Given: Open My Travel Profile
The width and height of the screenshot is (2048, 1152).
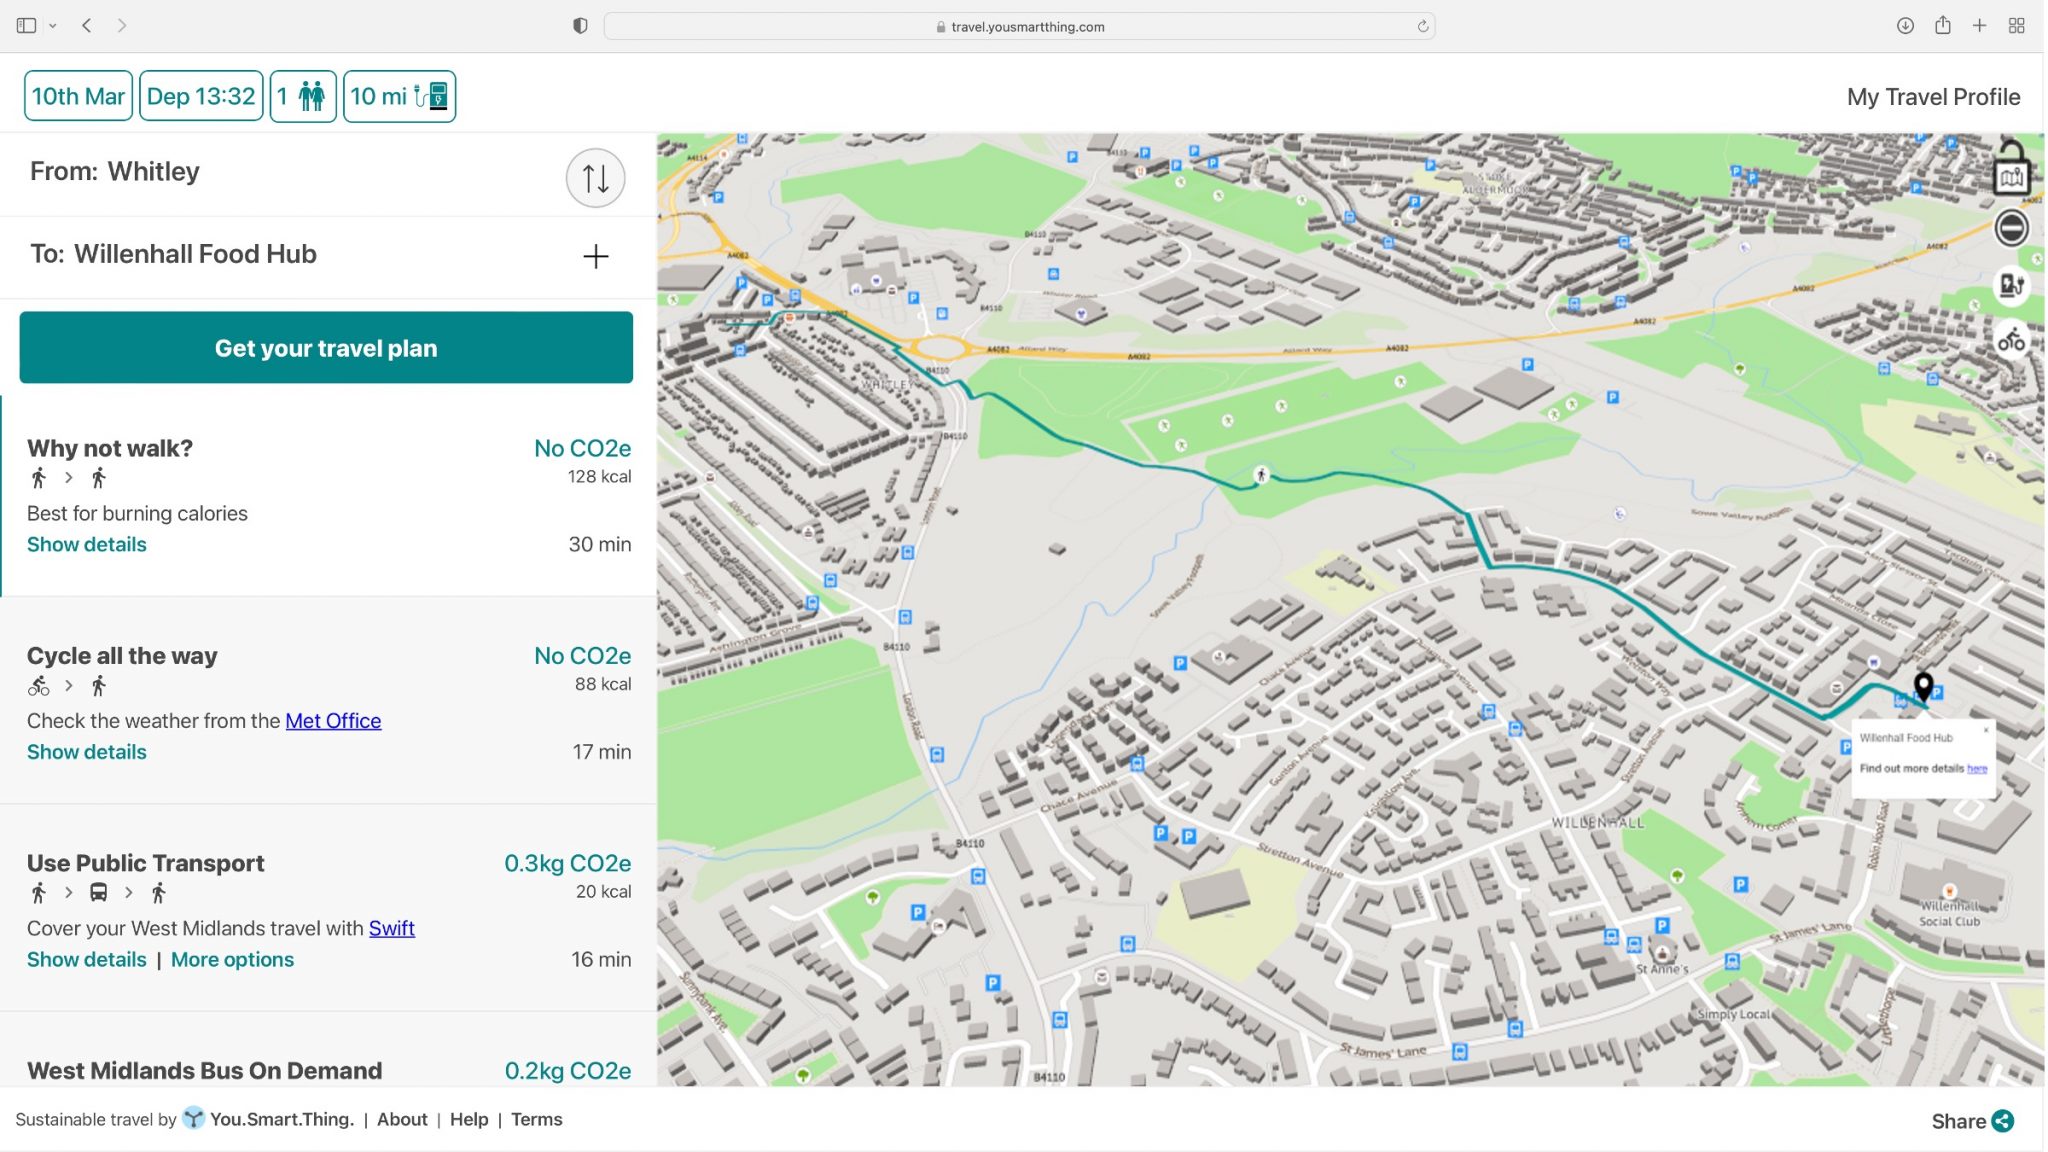Looking at the screenshot, I should (x=1933, y=95).
